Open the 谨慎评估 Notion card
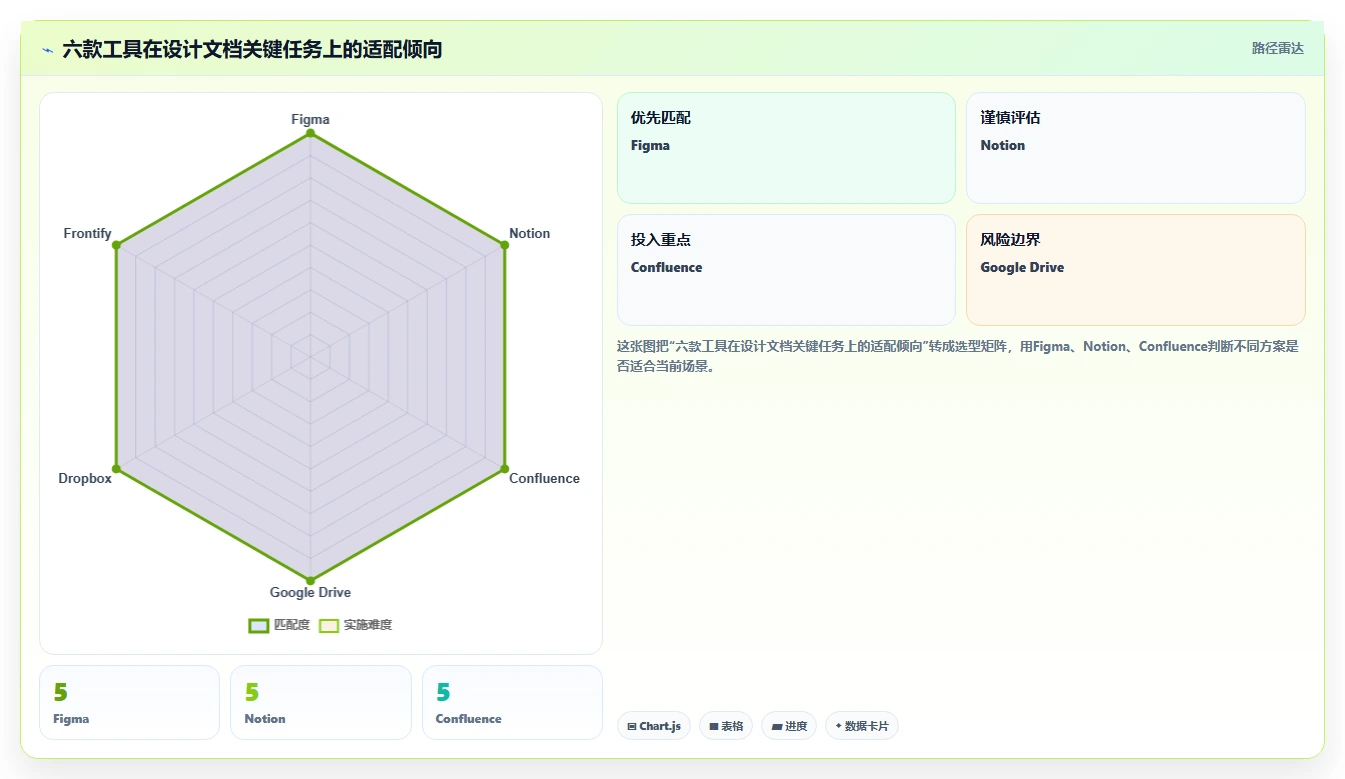 tap(1136, 148)
